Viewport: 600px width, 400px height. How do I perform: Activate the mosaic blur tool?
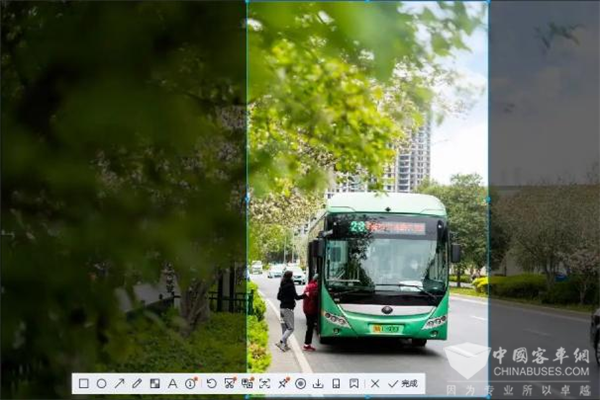pyautogui.click(x=155, y=383)
